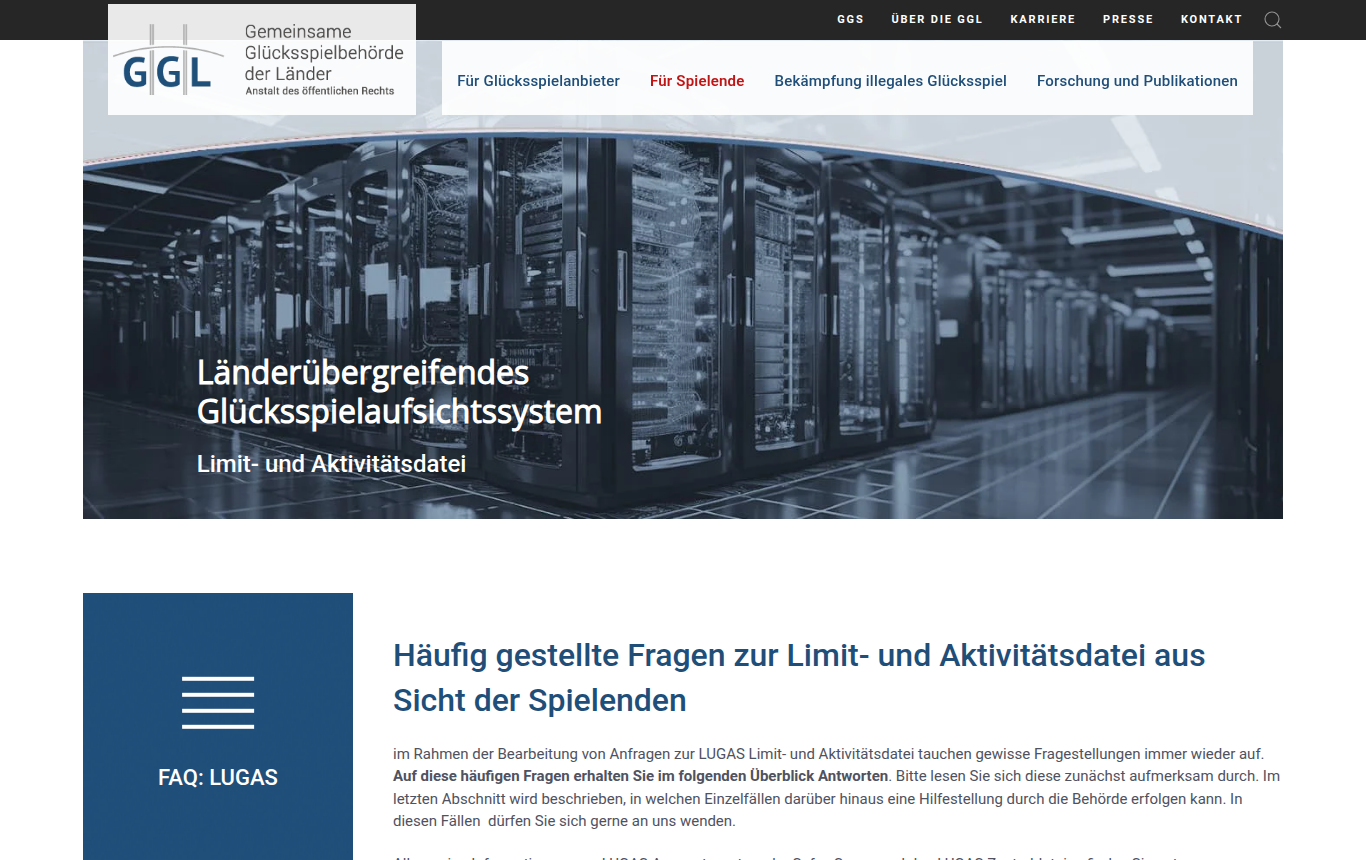
Task: Go to the Karriere page
Action: [1043, 19]
